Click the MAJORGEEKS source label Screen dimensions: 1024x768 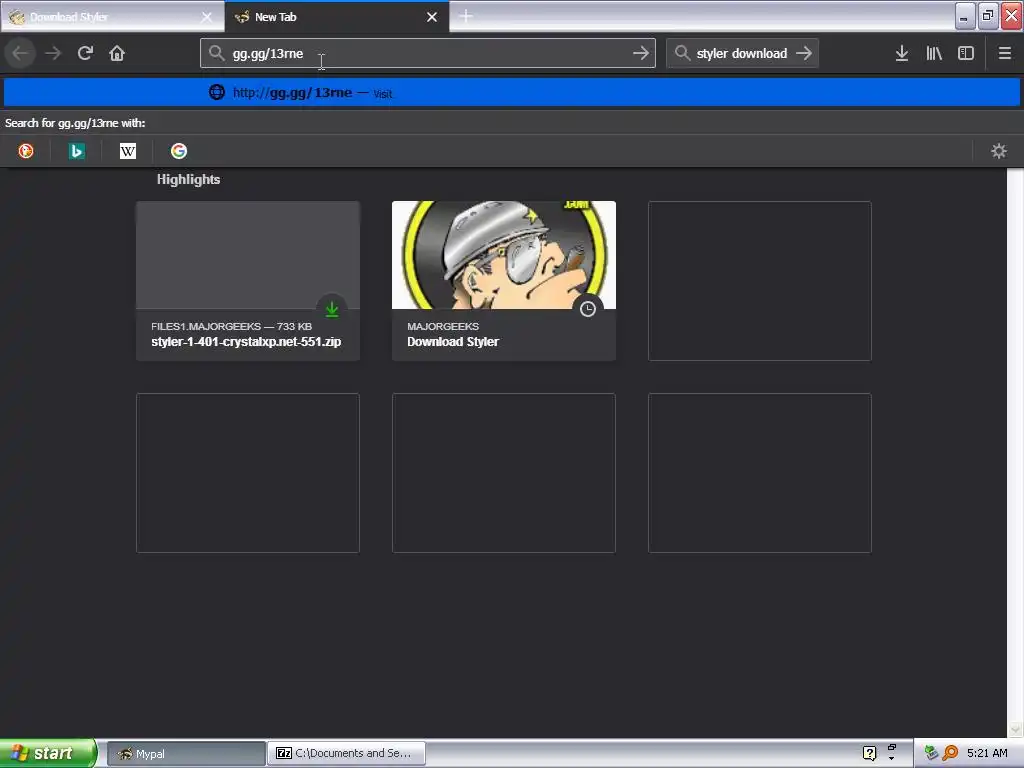(x=443, y=326)
